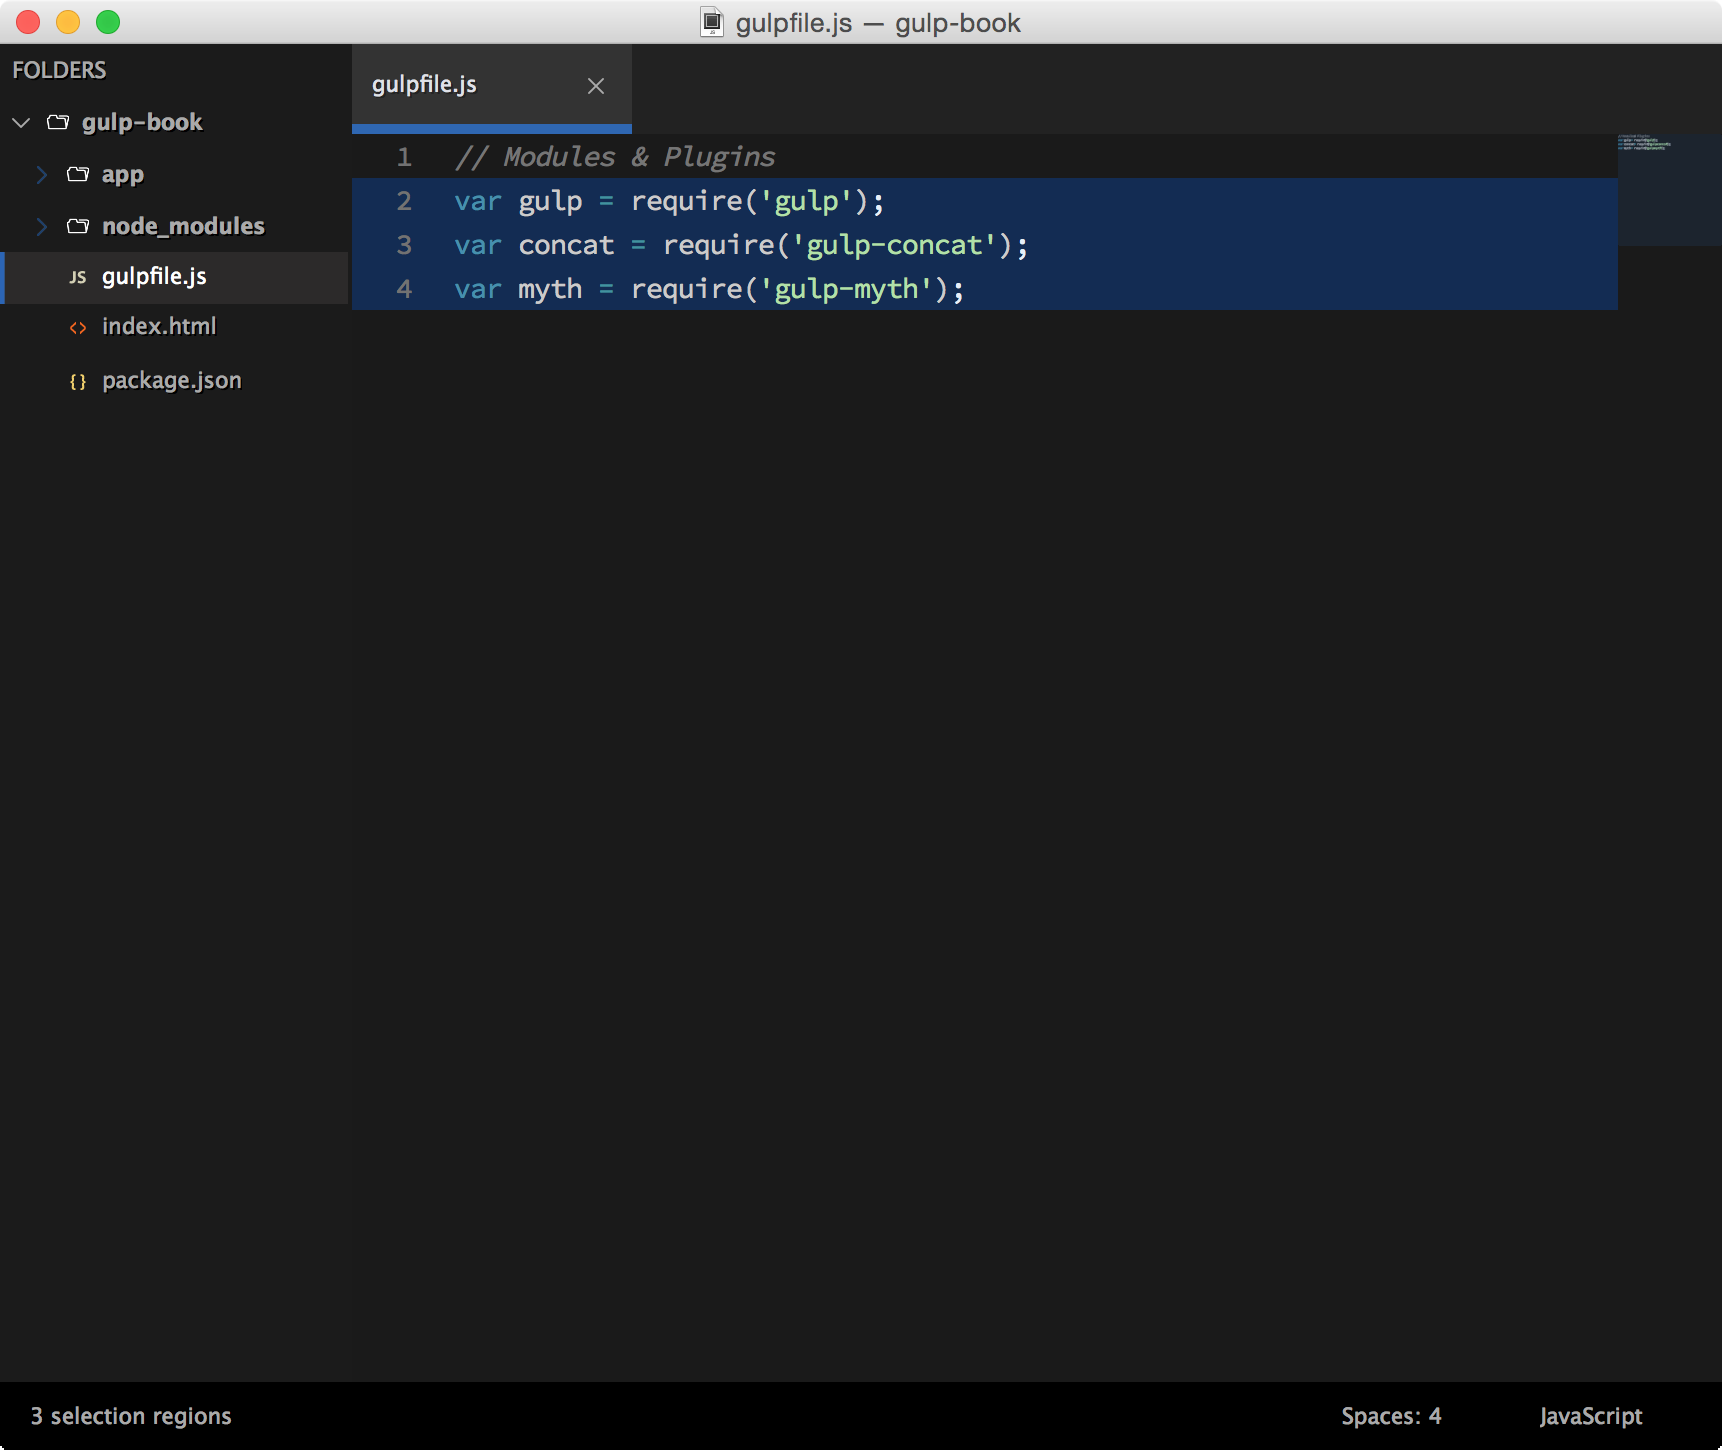Click the gulp-book folder icon
This screenshot has height=1450, width=1722.
(x=58, y=122)
